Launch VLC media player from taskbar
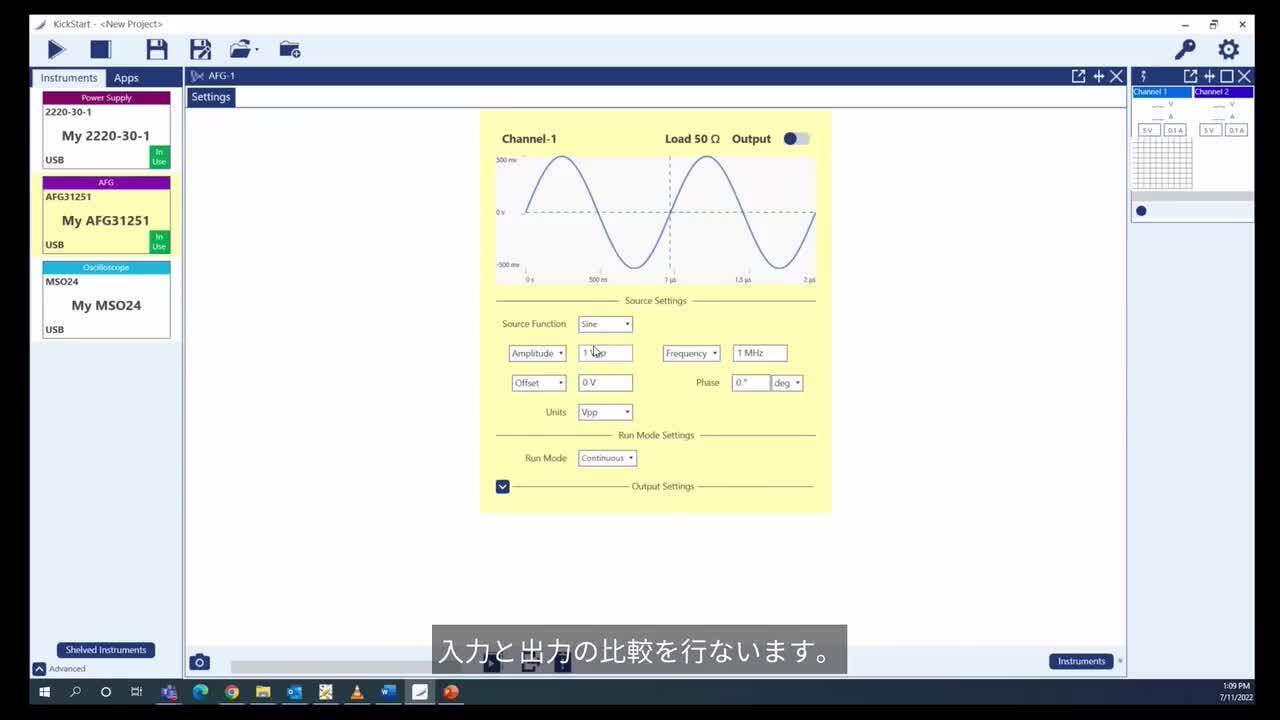Screen dimensions: 1280x720 [357, 692]
